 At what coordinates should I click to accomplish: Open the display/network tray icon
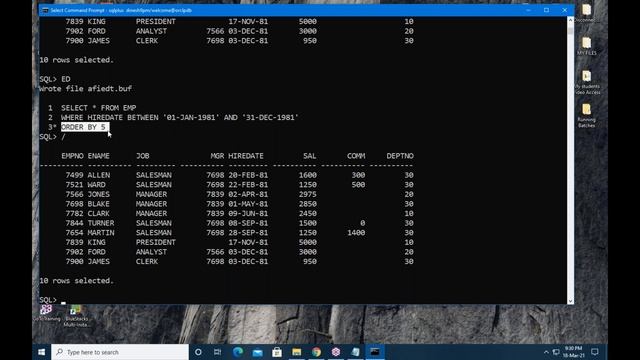pyautogui.click(x=556, y=352)
